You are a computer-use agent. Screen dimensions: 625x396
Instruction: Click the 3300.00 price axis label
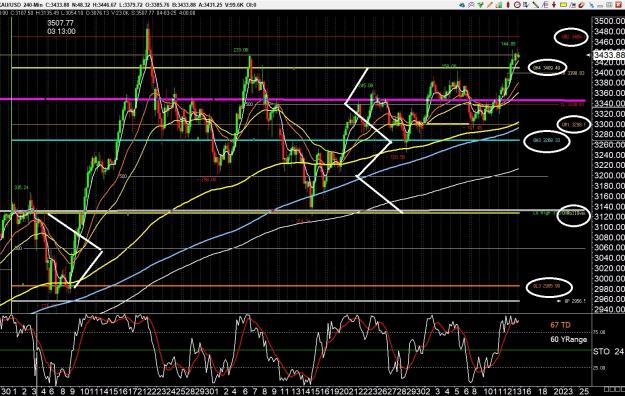609,124
